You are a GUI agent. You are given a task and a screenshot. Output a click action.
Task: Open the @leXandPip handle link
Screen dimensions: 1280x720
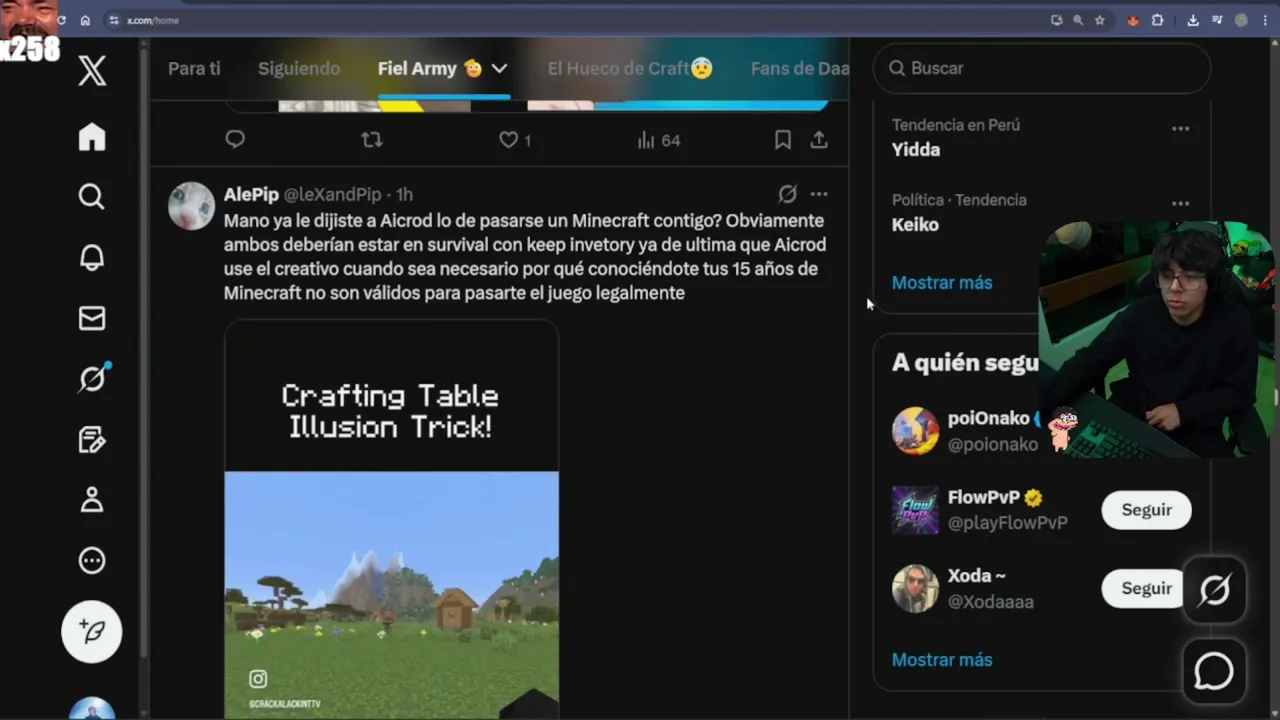pyautogui.click(x=333, y=194)
